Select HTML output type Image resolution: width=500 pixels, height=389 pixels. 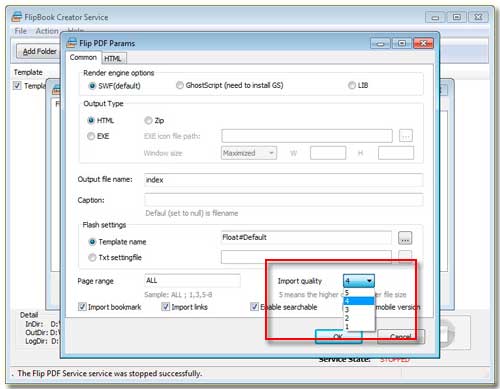click(x=91, y=120)
